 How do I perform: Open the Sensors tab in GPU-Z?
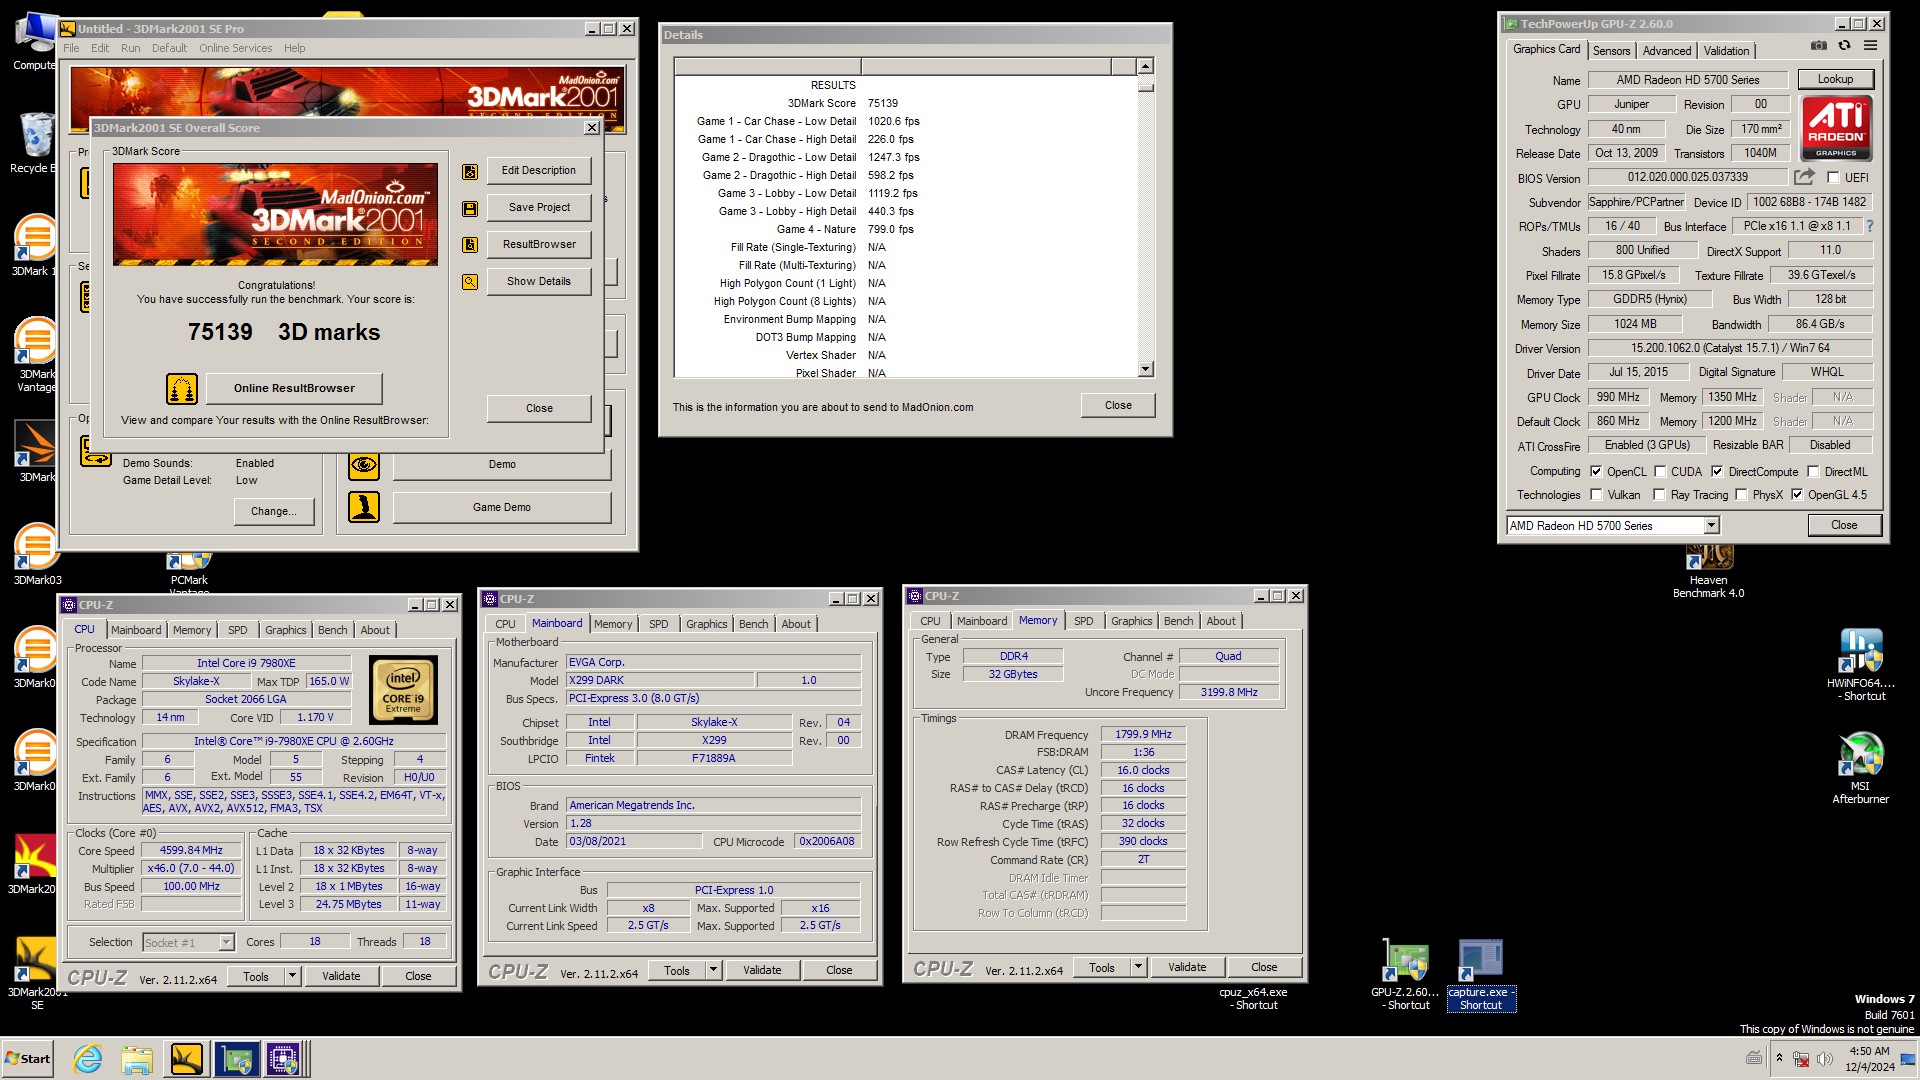[1611, 50]
